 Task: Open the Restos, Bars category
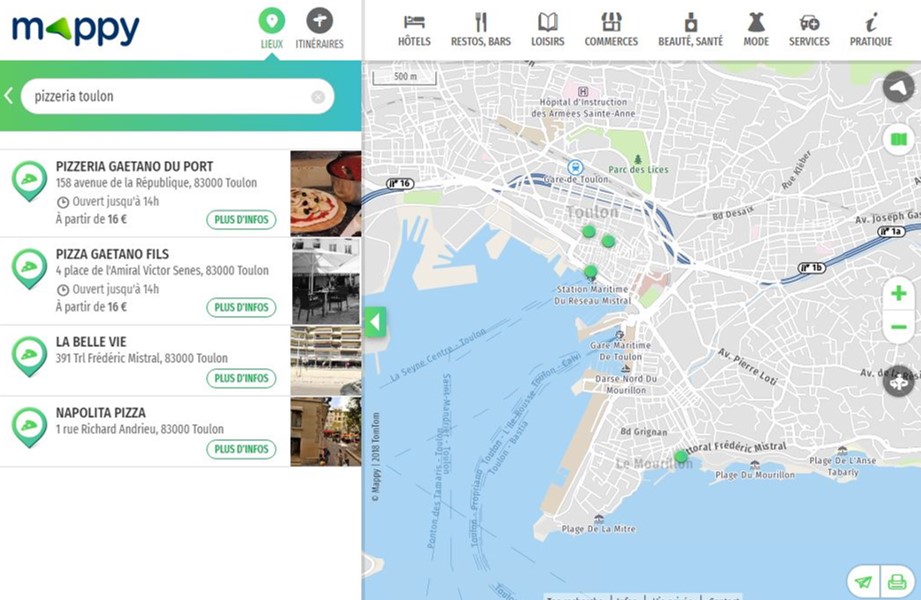click(481, 30)
